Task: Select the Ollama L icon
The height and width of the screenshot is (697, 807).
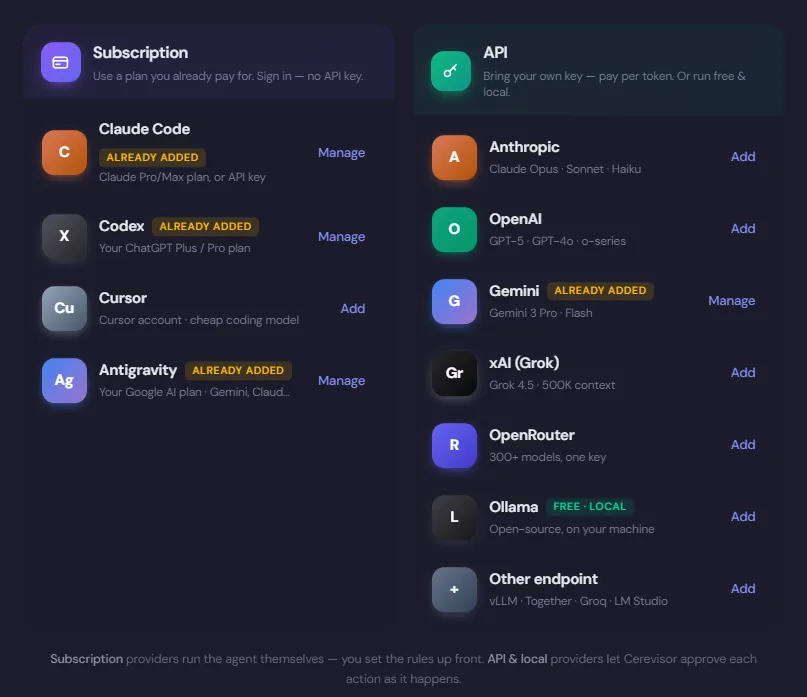Action: [x=454, y=518]
